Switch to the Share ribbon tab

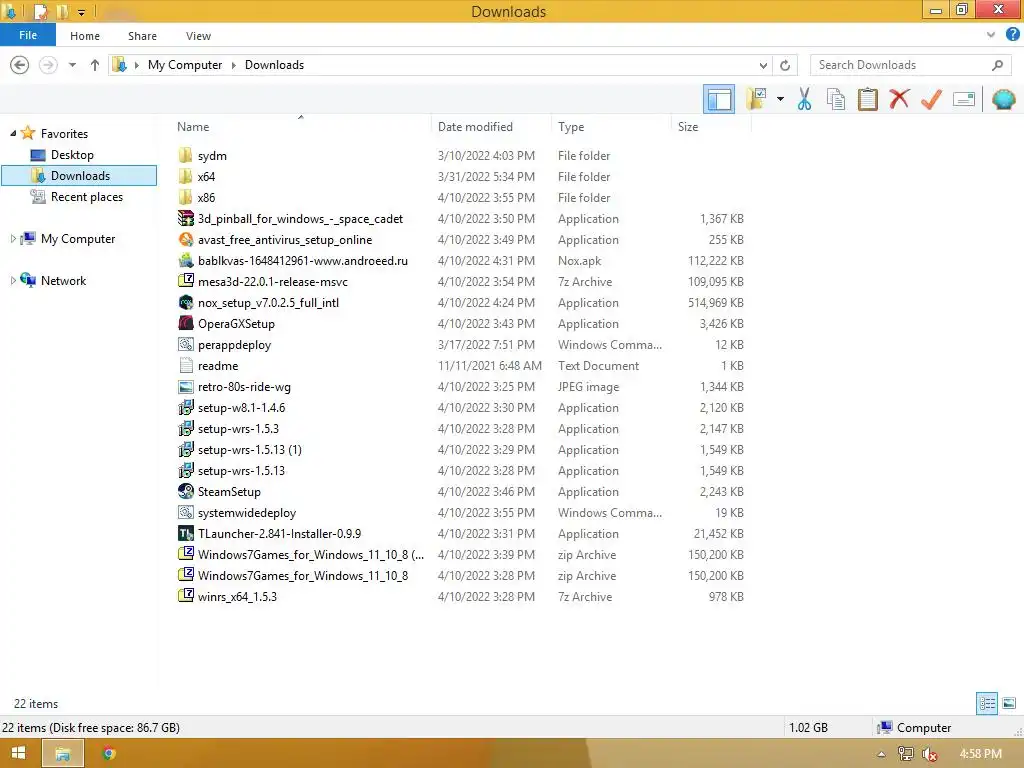[x=142, y=36]
